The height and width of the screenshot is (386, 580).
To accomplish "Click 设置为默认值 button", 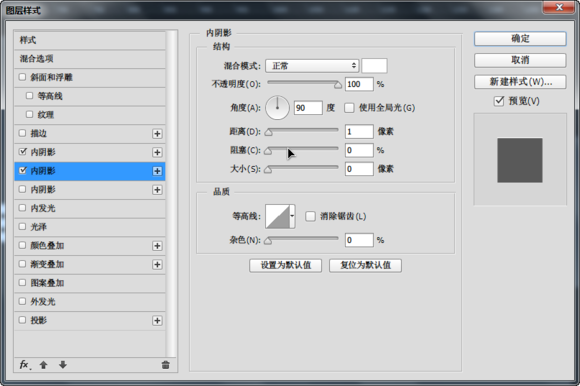I will 286,265.
